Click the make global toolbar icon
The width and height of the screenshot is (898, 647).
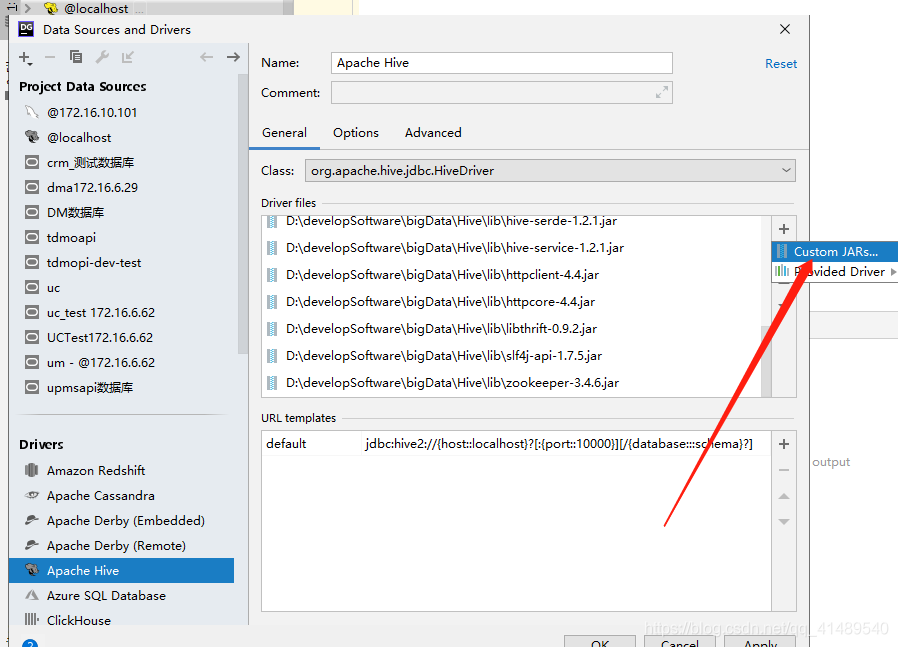(x=128, y=57)
